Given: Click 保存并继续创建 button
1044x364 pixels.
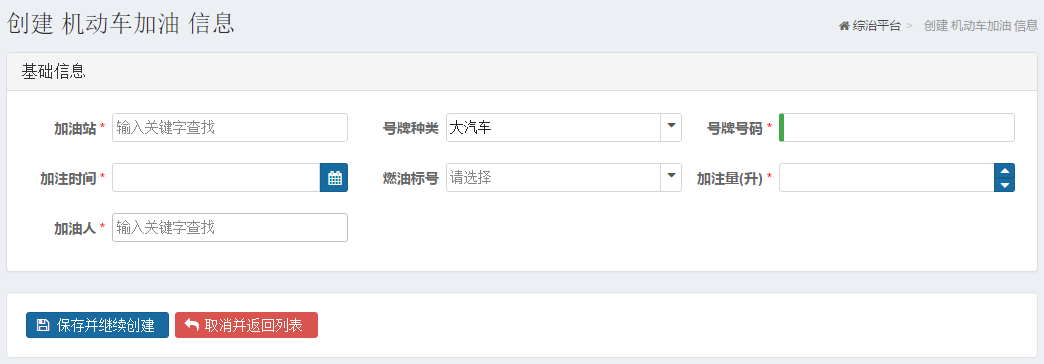Looking at the screenshot, I should pyautogui.click(x=97, y=325).
